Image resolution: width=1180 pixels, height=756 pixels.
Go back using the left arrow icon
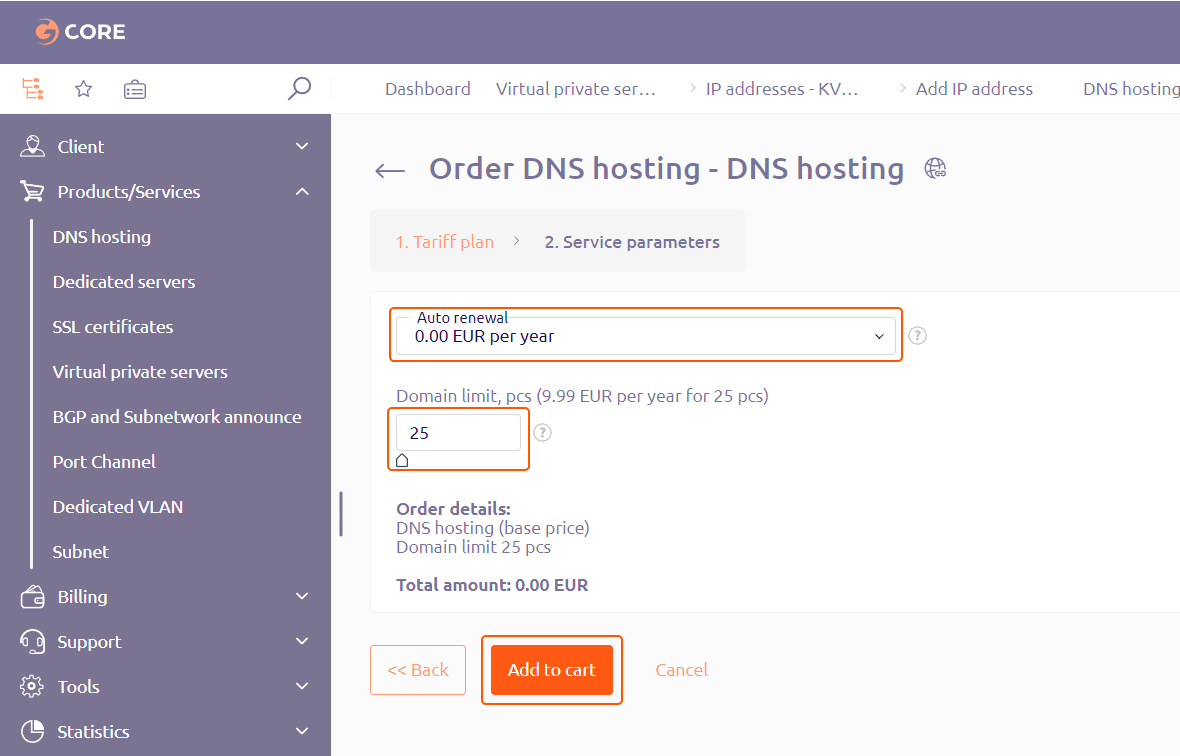390,171
